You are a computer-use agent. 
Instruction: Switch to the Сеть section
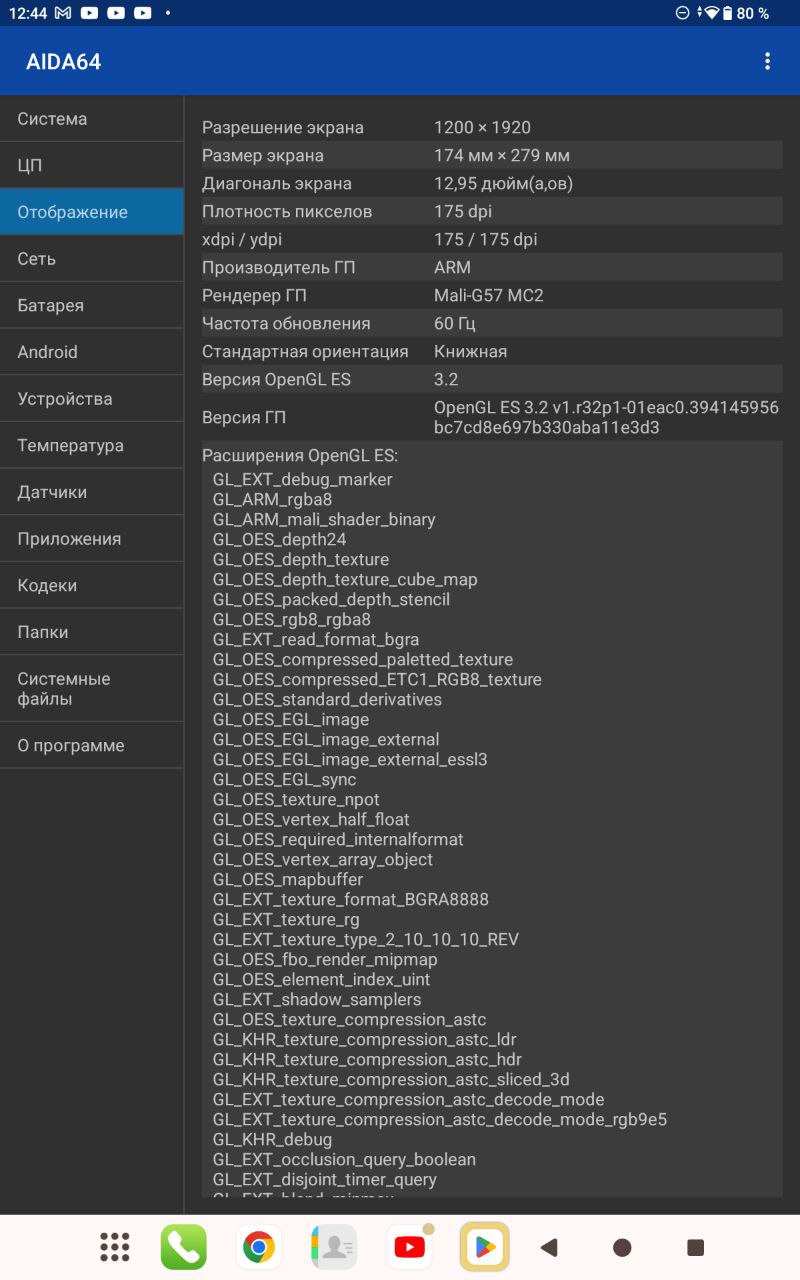91,259
